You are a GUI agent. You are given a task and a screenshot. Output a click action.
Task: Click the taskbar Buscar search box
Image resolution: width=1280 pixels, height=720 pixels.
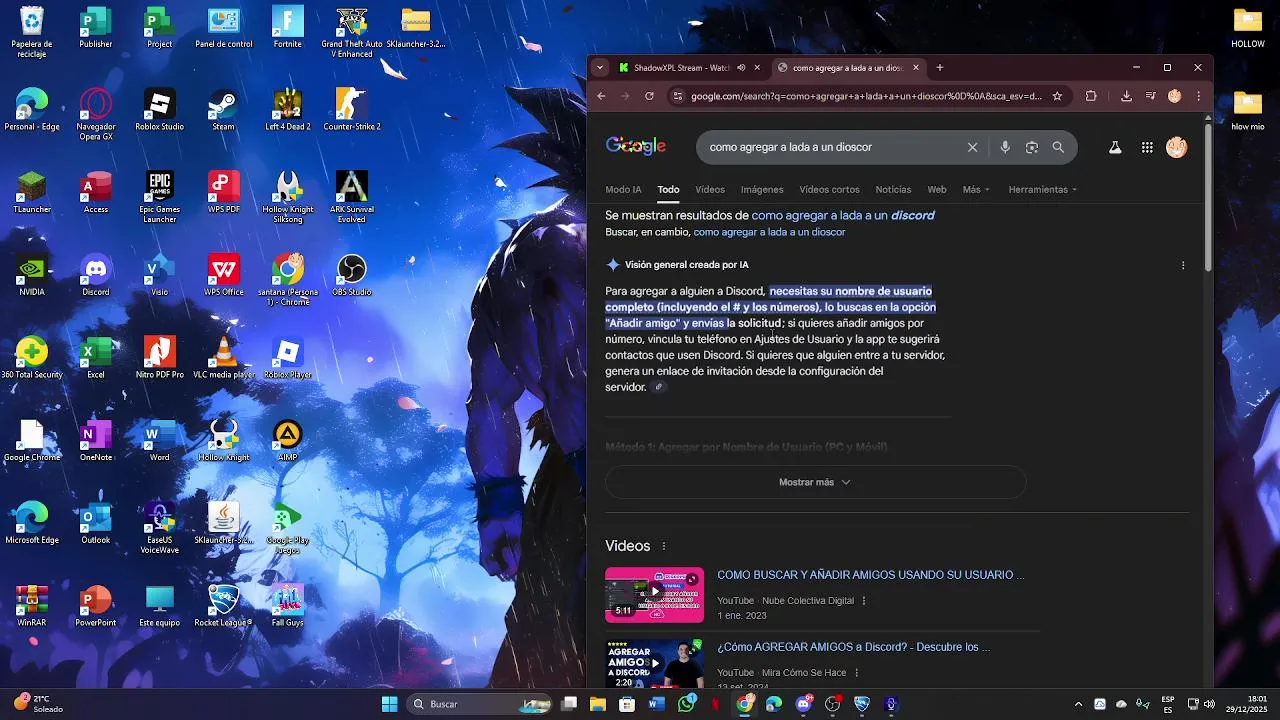point(480,704)
